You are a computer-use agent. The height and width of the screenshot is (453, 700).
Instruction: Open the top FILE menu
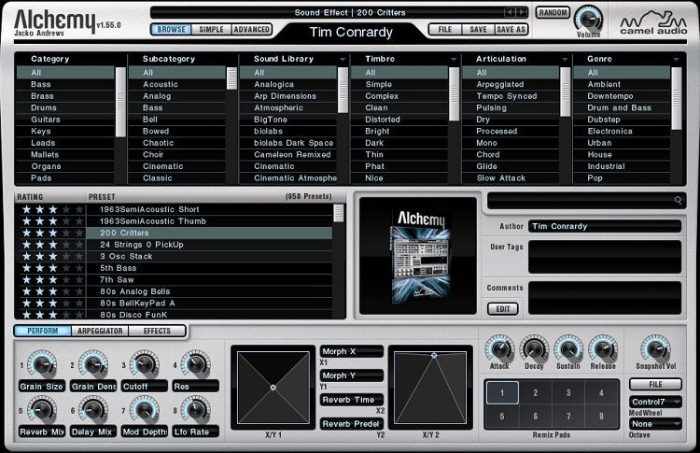click(x=446, y=30)
